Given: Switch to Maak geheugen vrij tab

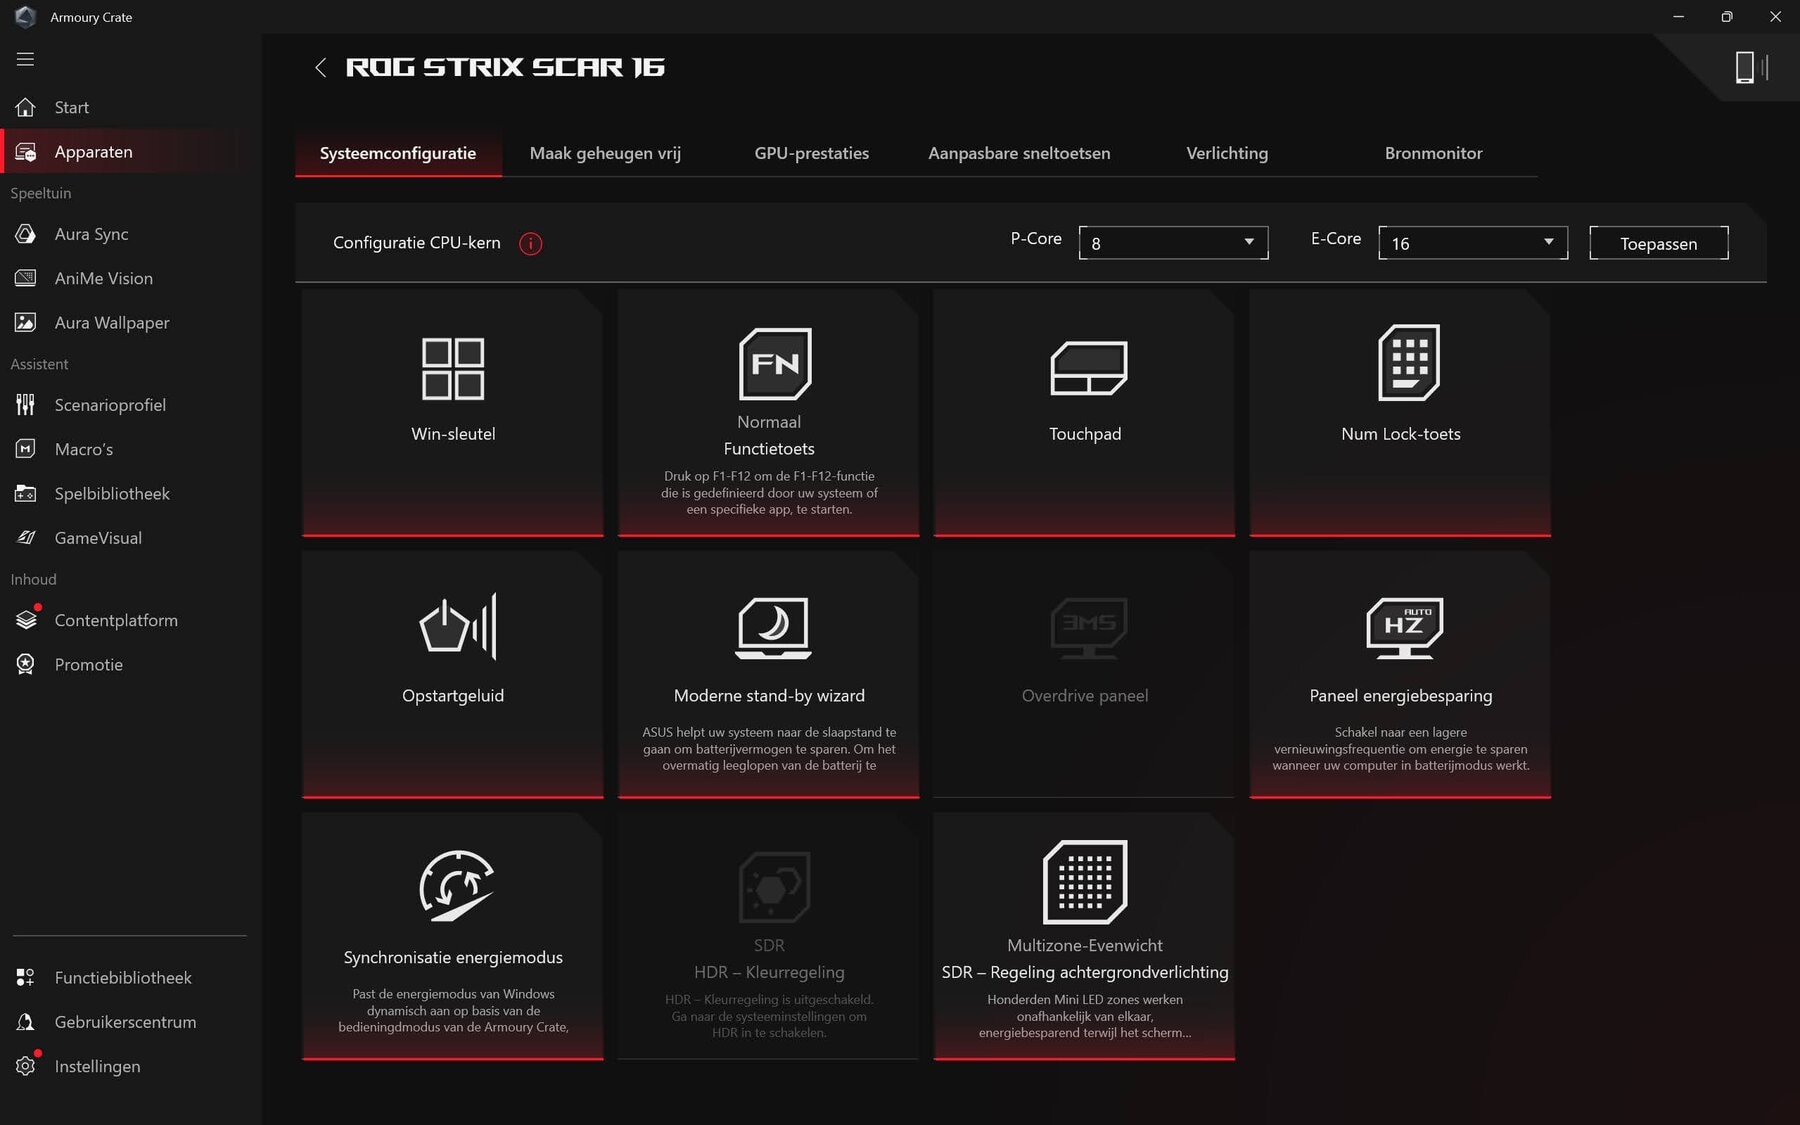Looking at the screenshot, I should [x=605, y=153].
